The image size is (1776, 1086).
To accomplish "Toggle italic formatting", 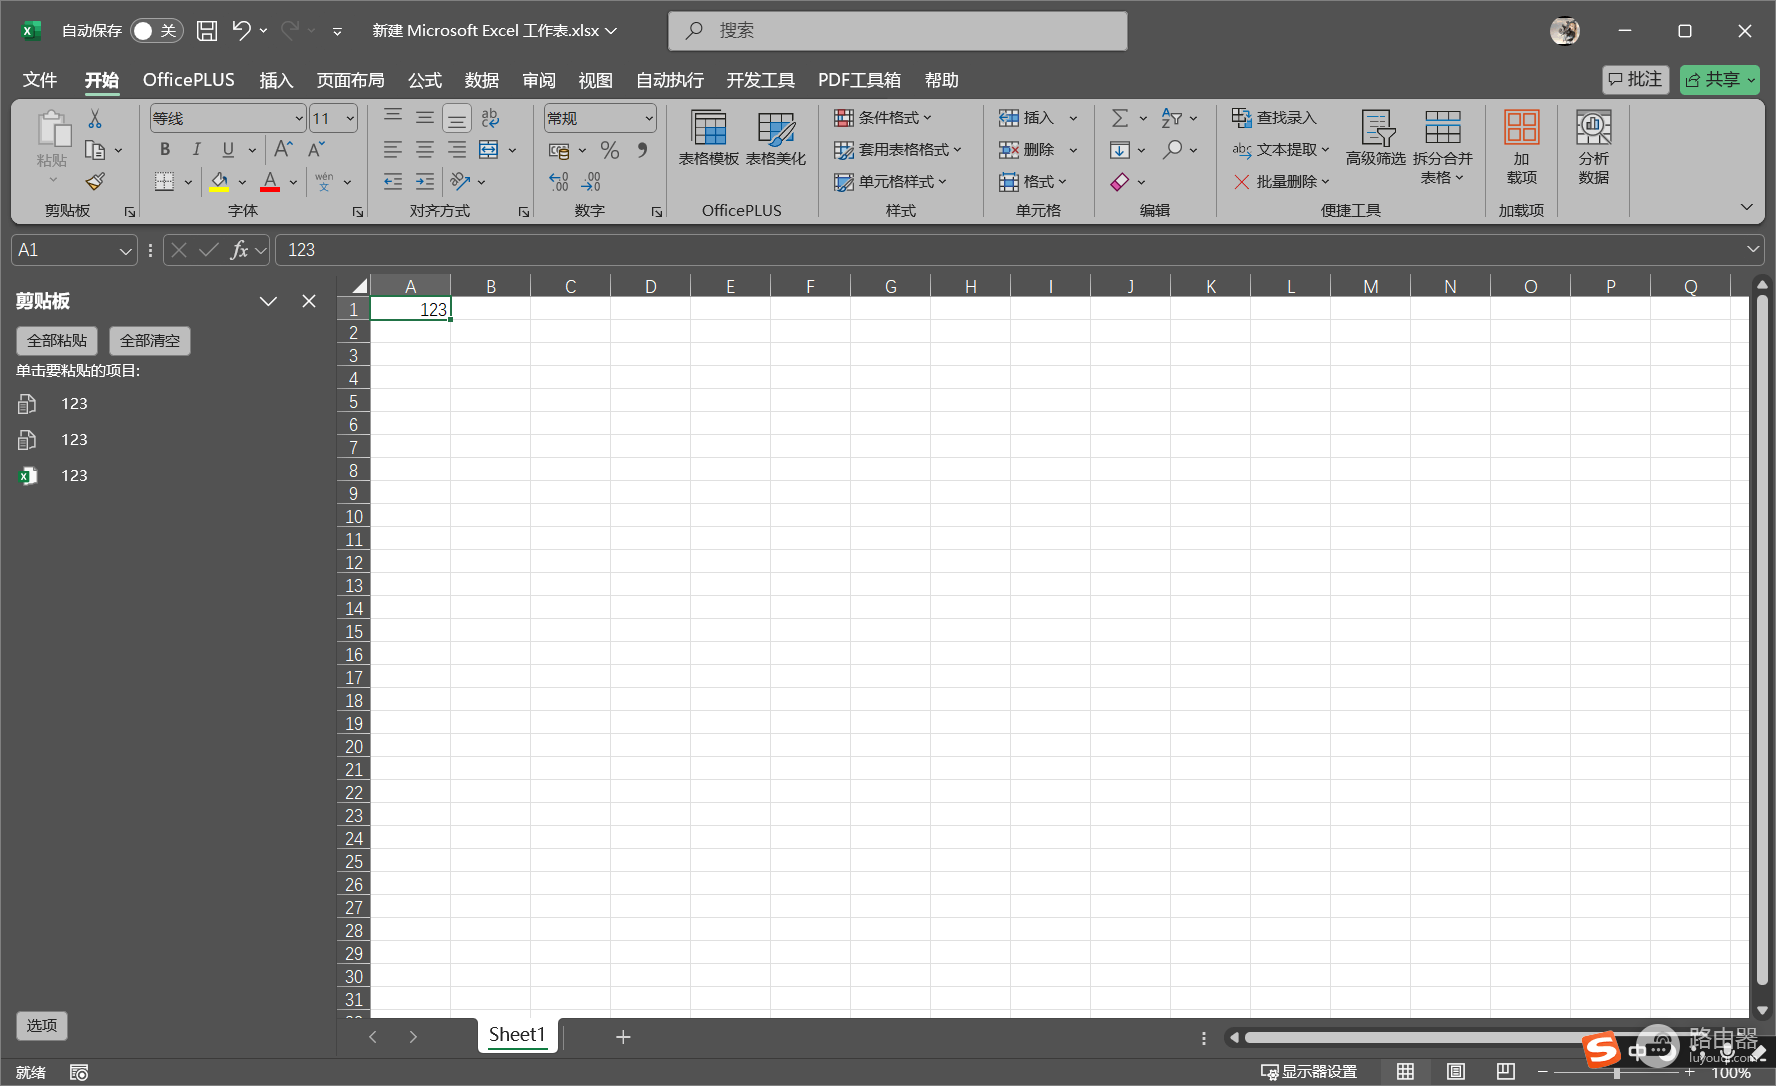I will 196,149.
